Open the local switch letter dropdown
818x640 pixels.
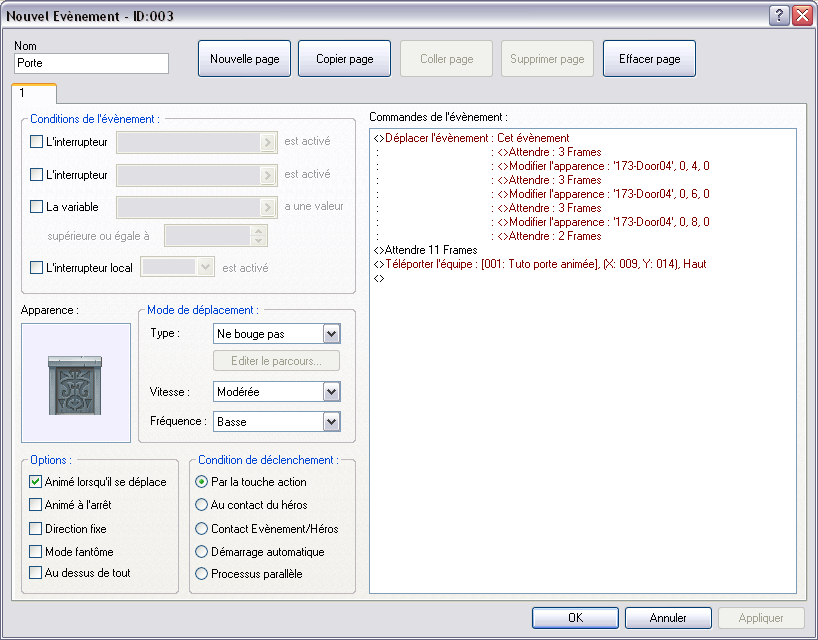click(205, 267)
